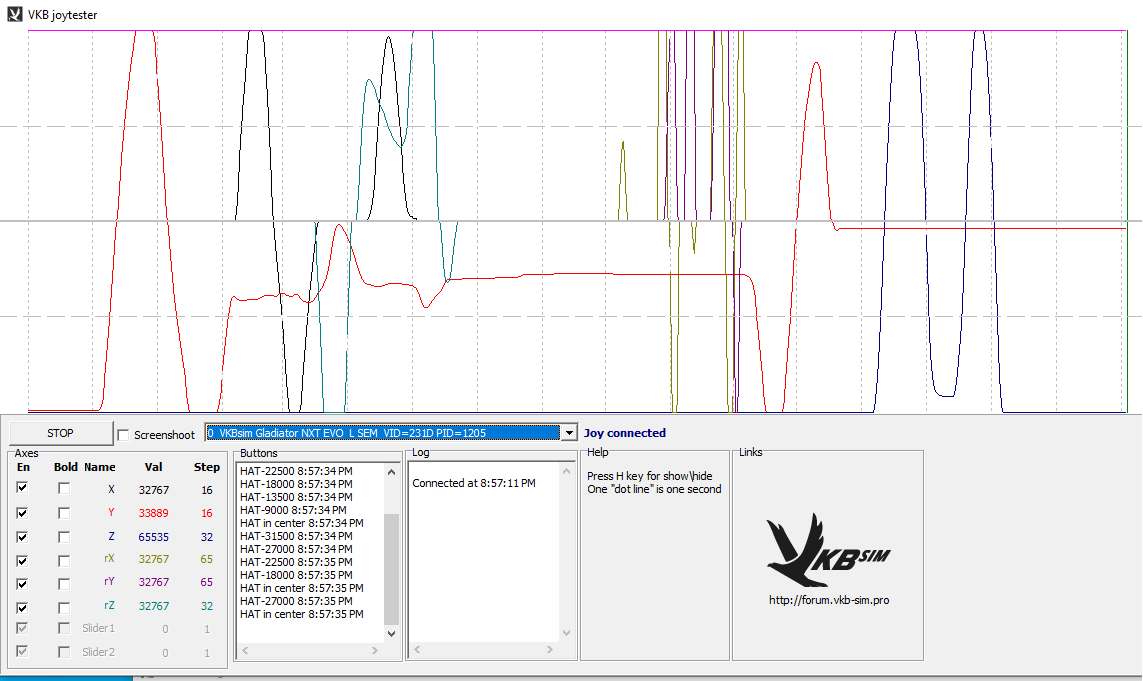Select the 'HAT-13500 8:57:34 PM' entry
This screenshot has width=1143, height=681.
tap(296, 497)
